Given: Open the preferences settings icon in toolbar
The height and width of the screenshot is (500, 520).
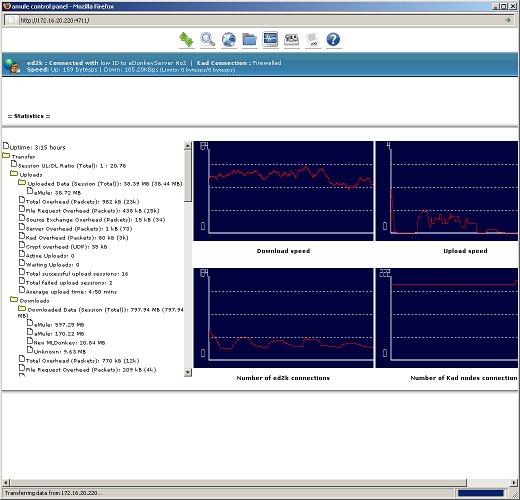Looking at the screenshot, I should point(291,40).
